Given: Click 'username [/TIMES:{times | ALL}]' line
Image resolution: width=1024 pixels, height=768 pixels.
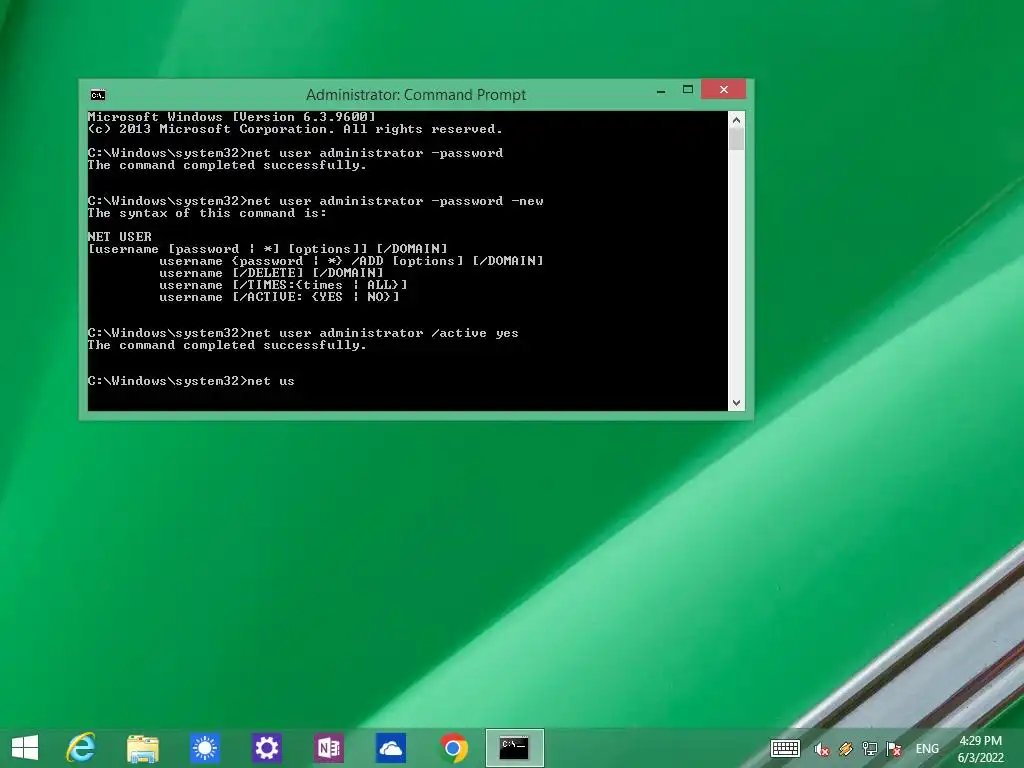Looking at the screenshot, I should coord(283,285).
